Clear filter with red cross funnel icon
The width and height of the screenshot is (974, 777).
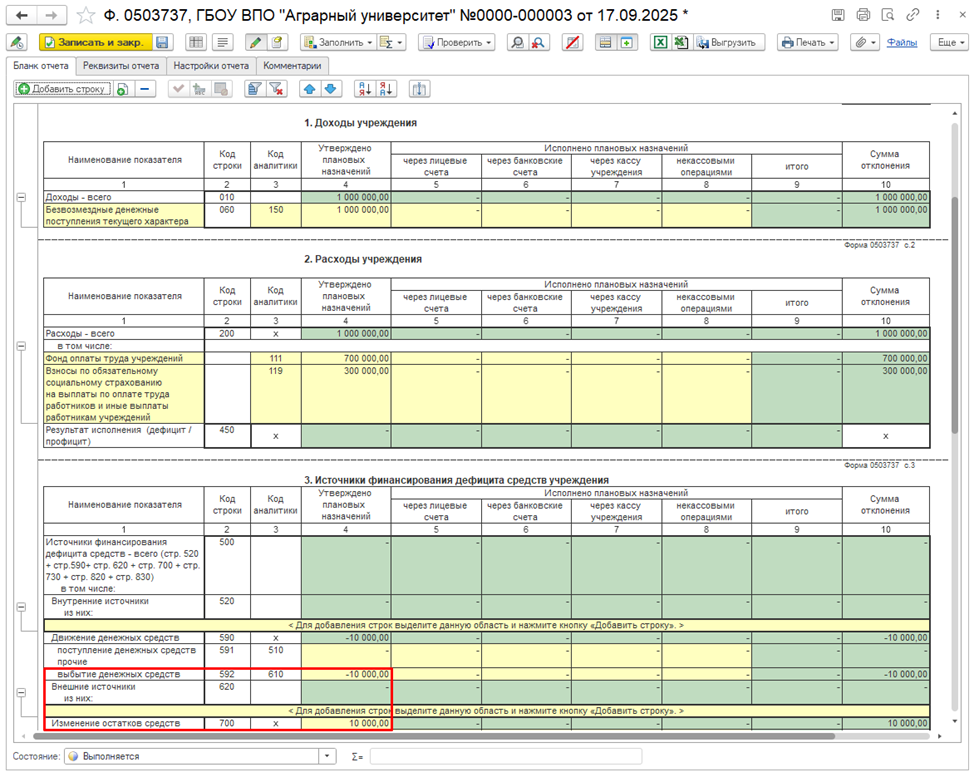[276, 89]
